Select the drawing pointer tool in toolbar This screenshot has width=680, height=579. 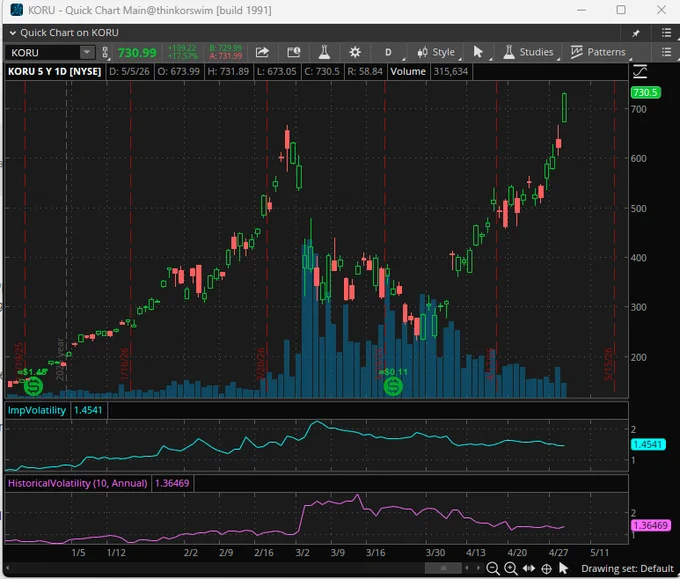point(478,52)
